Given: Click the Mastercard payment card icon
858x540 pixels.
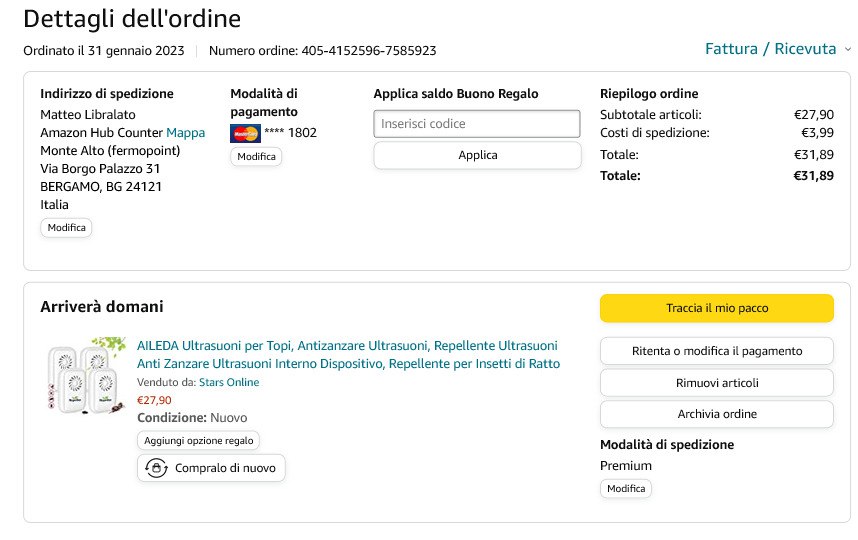Looking at the screenshot, I should [245, 133].
